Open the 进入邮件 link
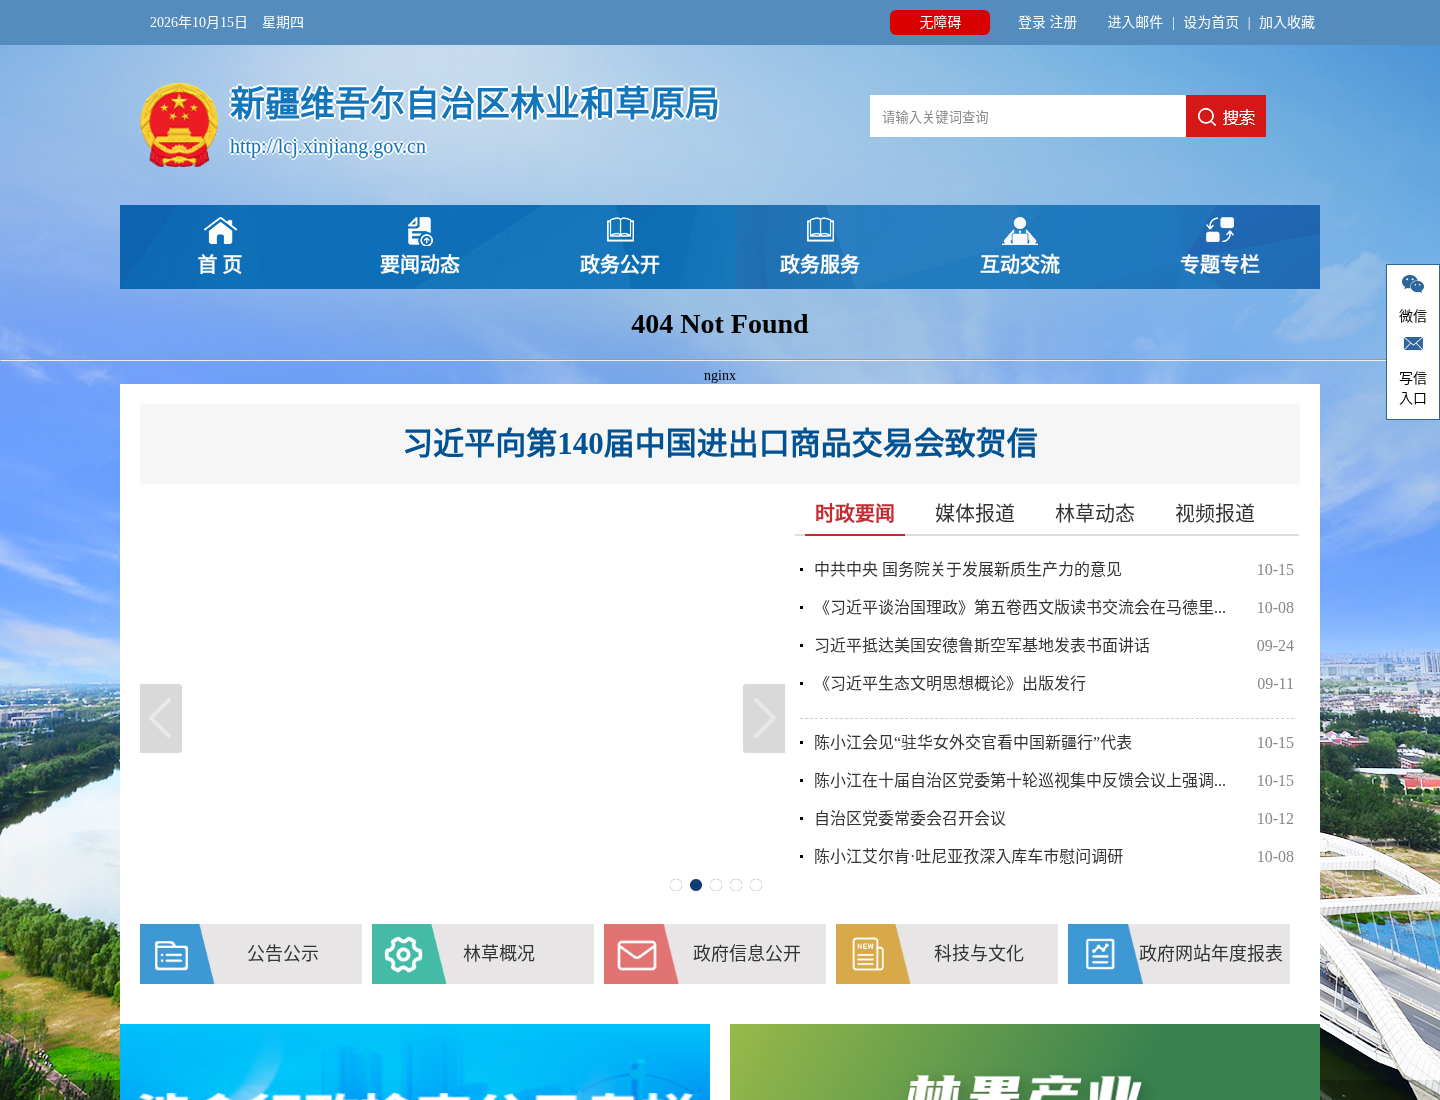The width and height of the screenshot is (1440, 1100). pyautogui.click(x=1135, y=22)
